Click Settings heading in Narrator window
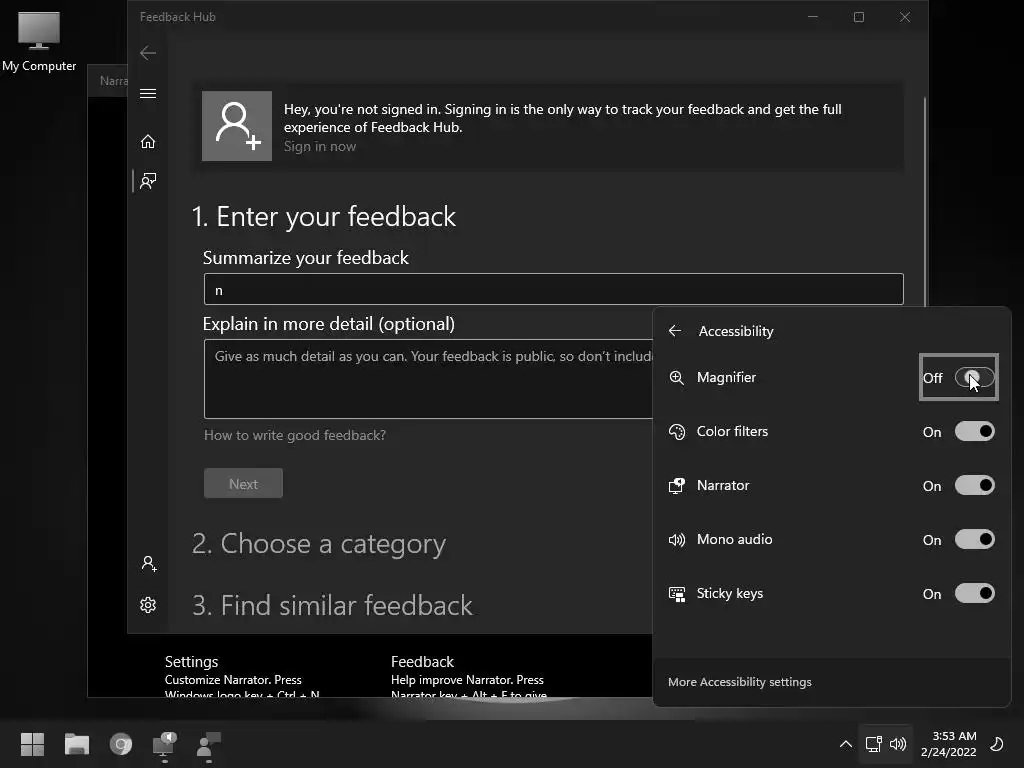 [x=191, y=662]
